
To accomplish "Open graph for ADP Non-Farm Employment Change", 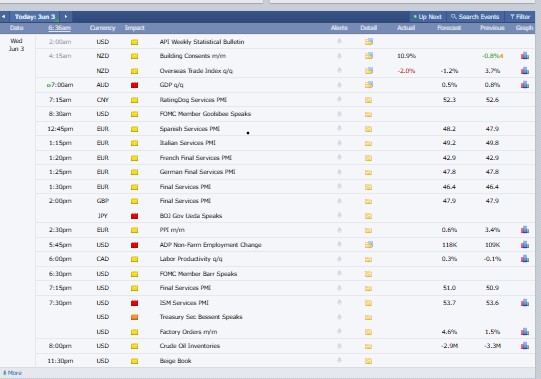I will 525,245.
